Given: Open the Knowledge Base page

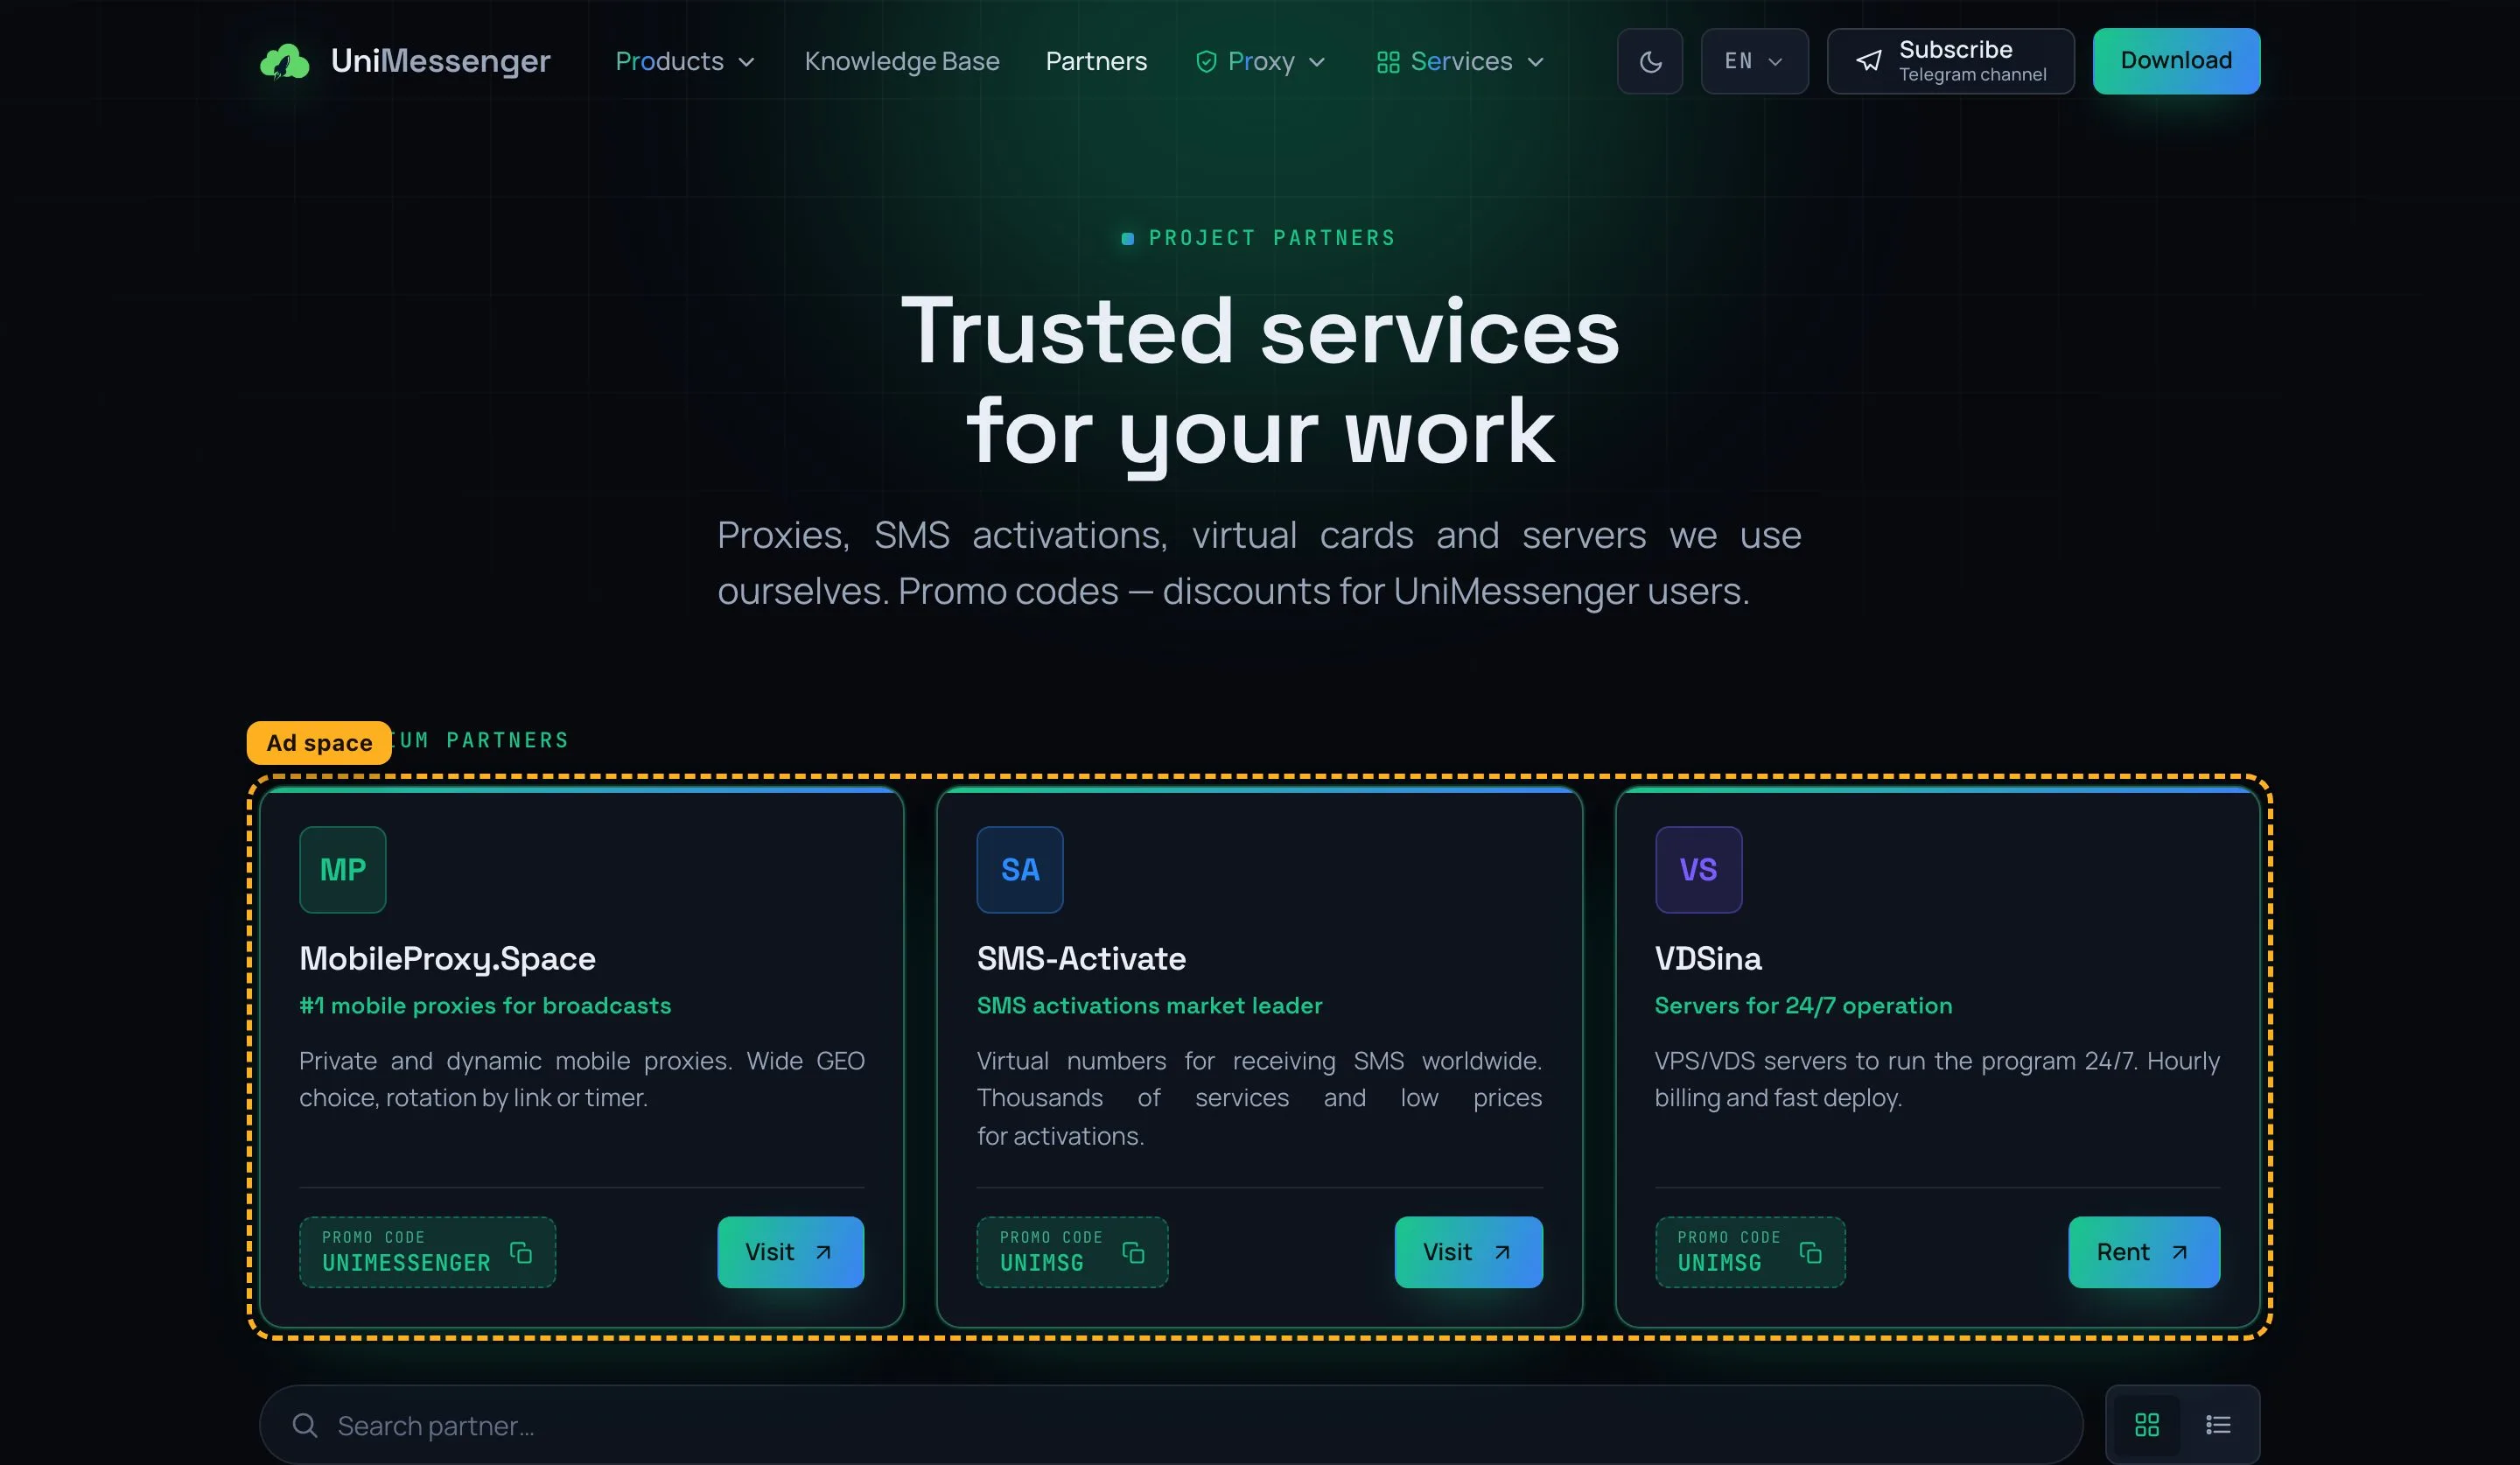Looking at the screenshot, I should pyautogui.click(x=902, y=61).
